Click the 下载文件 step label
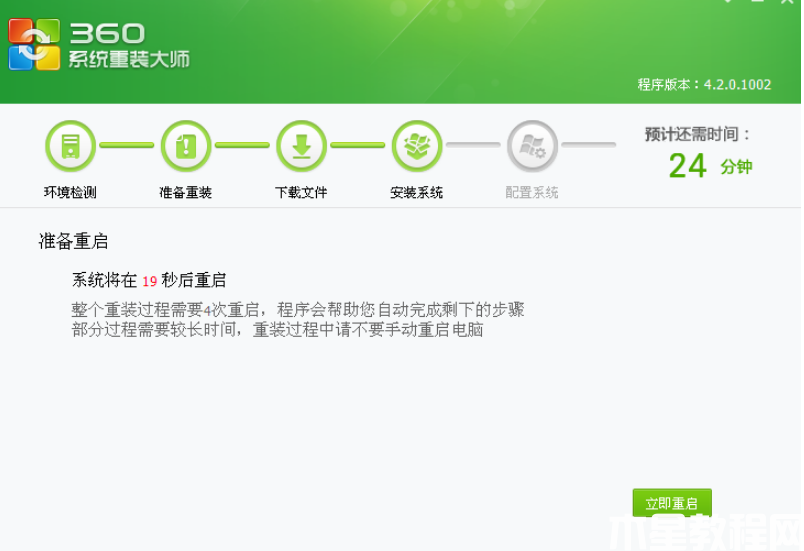 [301, 193]
